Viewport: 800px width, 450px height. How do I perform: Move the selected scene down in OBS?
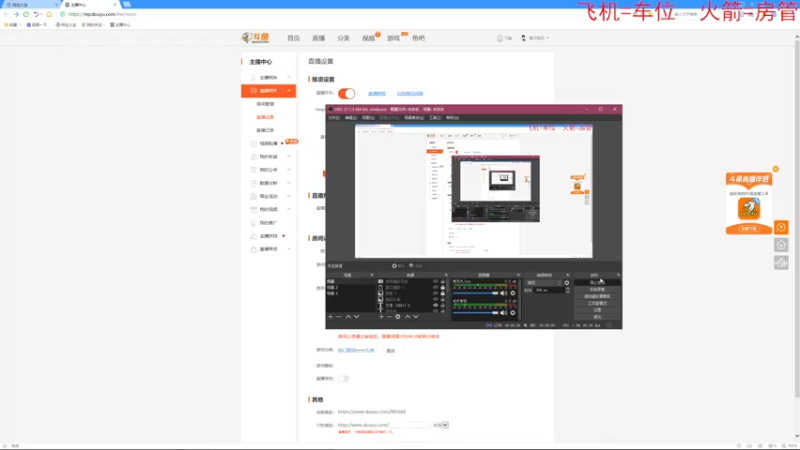[x=357, y=317]
